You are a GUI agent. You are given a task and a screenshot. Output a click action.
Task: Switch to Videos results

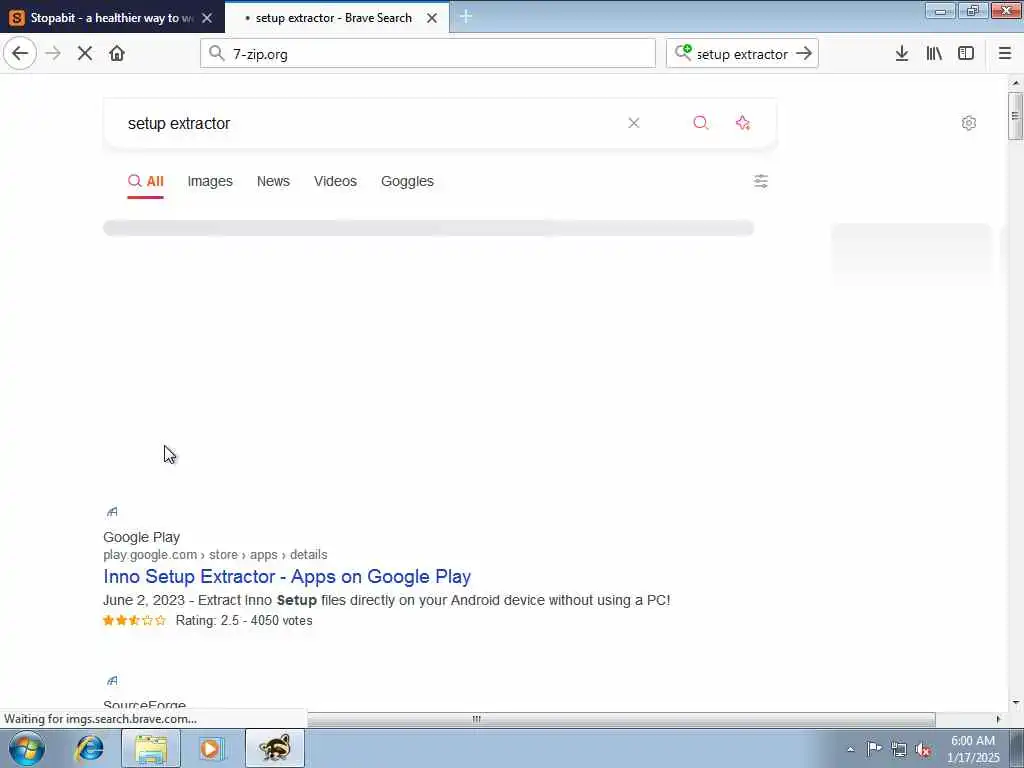[x=335, y=181]
